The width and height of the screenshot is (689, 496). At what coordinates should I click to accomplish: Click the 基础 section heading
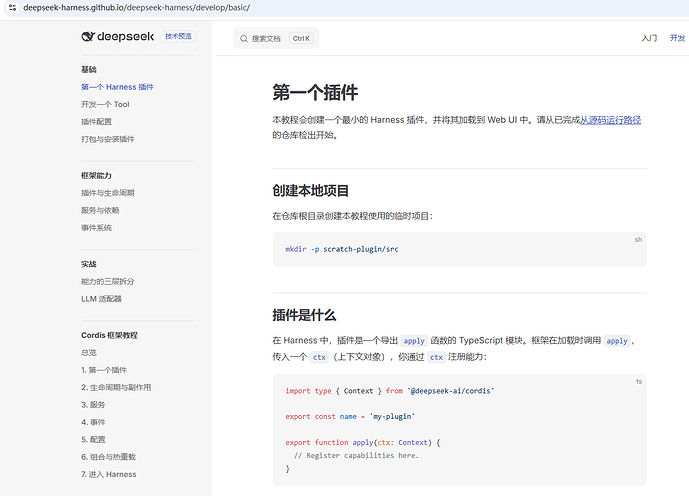click(89, 69)
